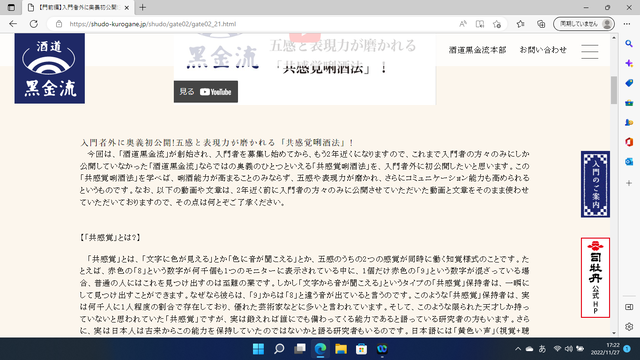Click the browser refresh icon
The height and width of the screenshot is (360, 640).
click(x=33, y=24)
